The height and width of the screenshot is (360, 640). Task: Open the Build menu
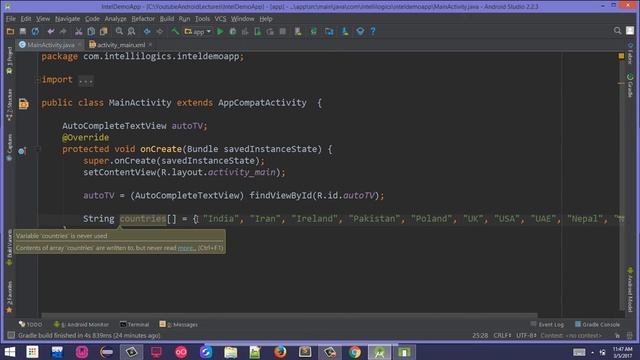(x=167, y=19)
